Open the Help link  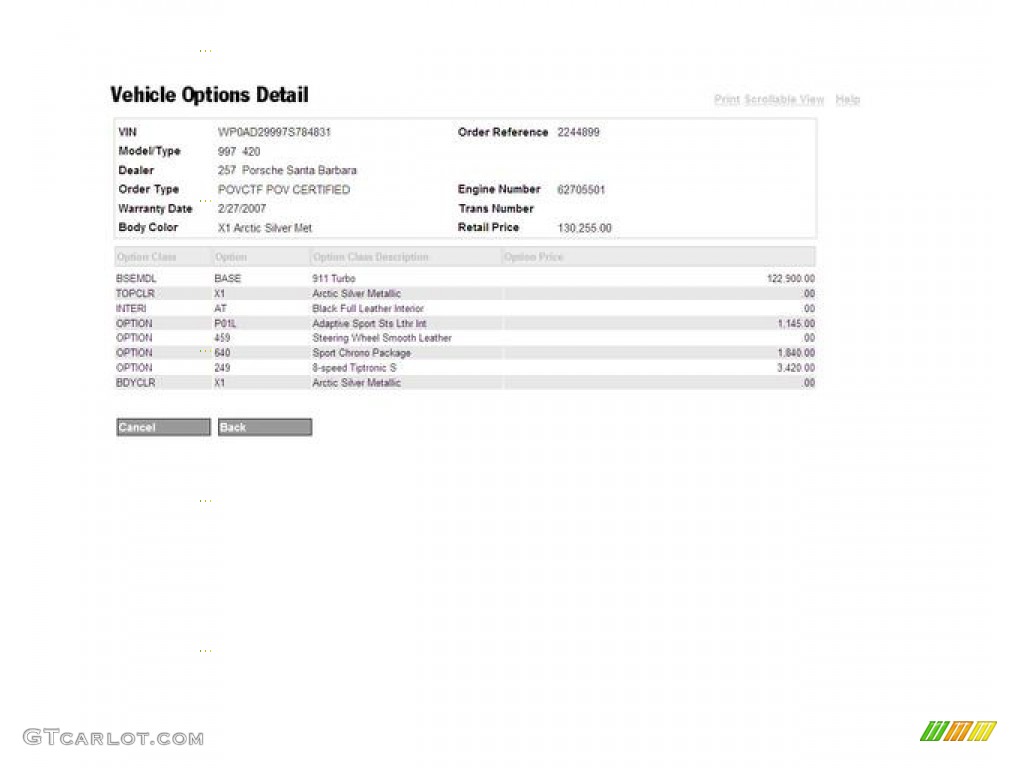pos(848,99)
